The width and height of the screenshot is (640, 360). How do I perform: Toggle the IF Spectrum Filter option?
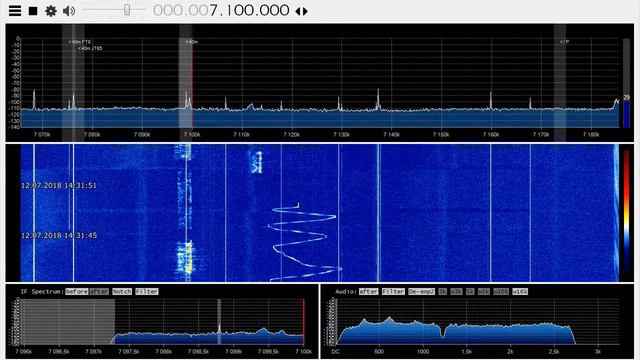pyautogui.click(x=147, y=291)
